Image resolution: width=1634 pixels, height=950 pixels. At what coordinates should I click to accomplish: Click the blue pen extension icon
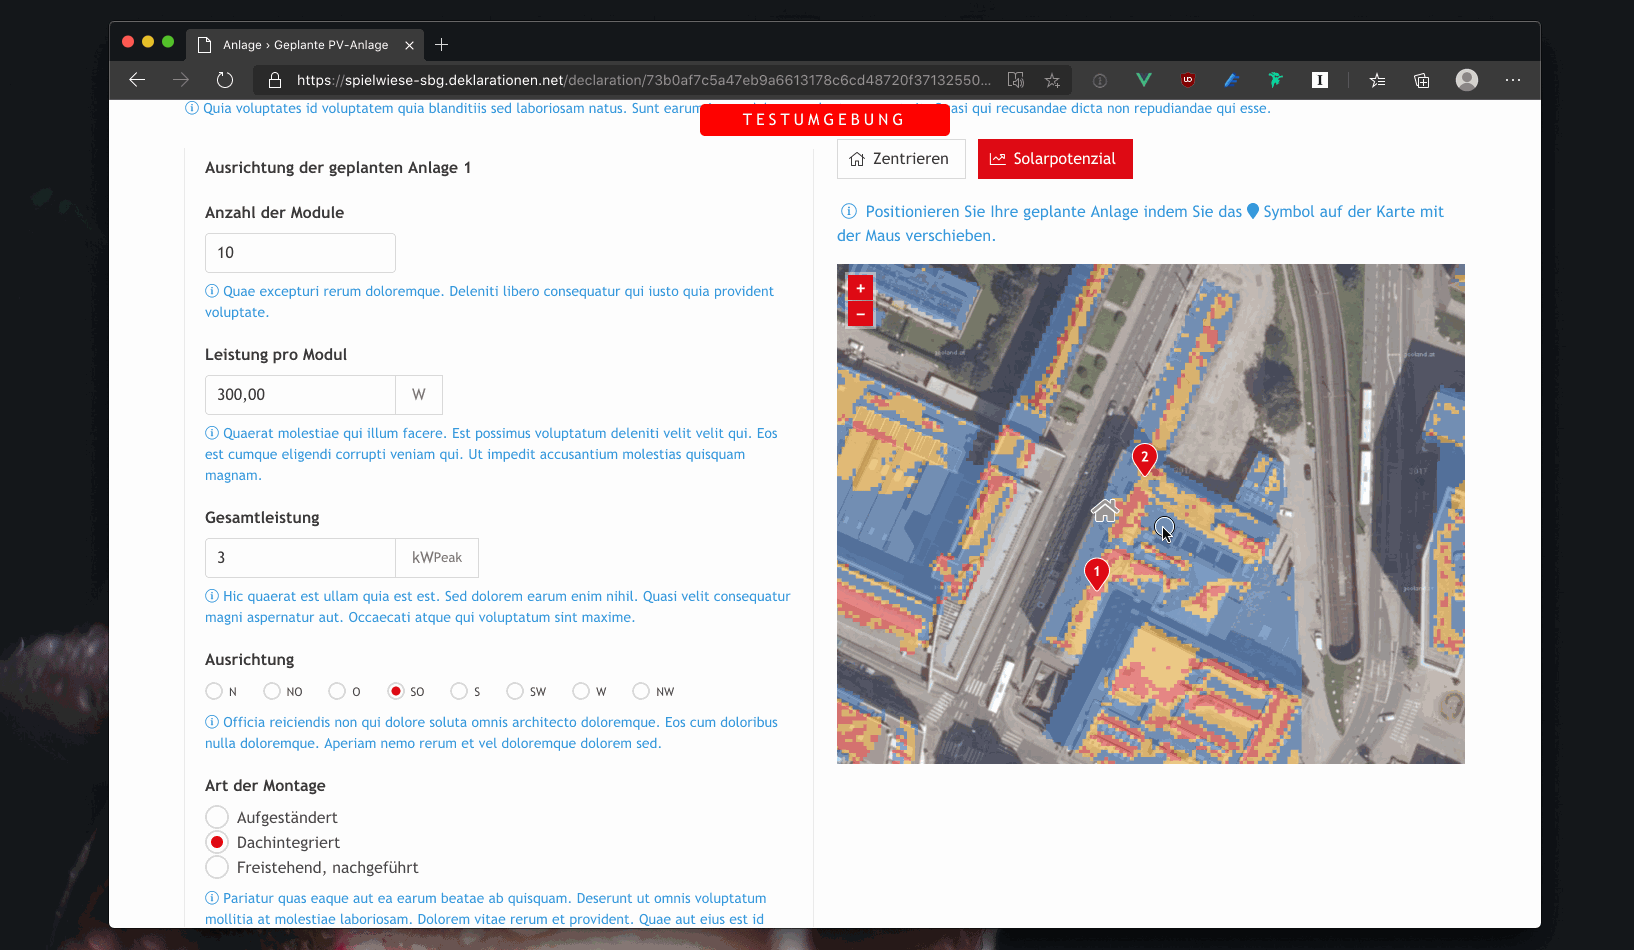(1232, 80)
